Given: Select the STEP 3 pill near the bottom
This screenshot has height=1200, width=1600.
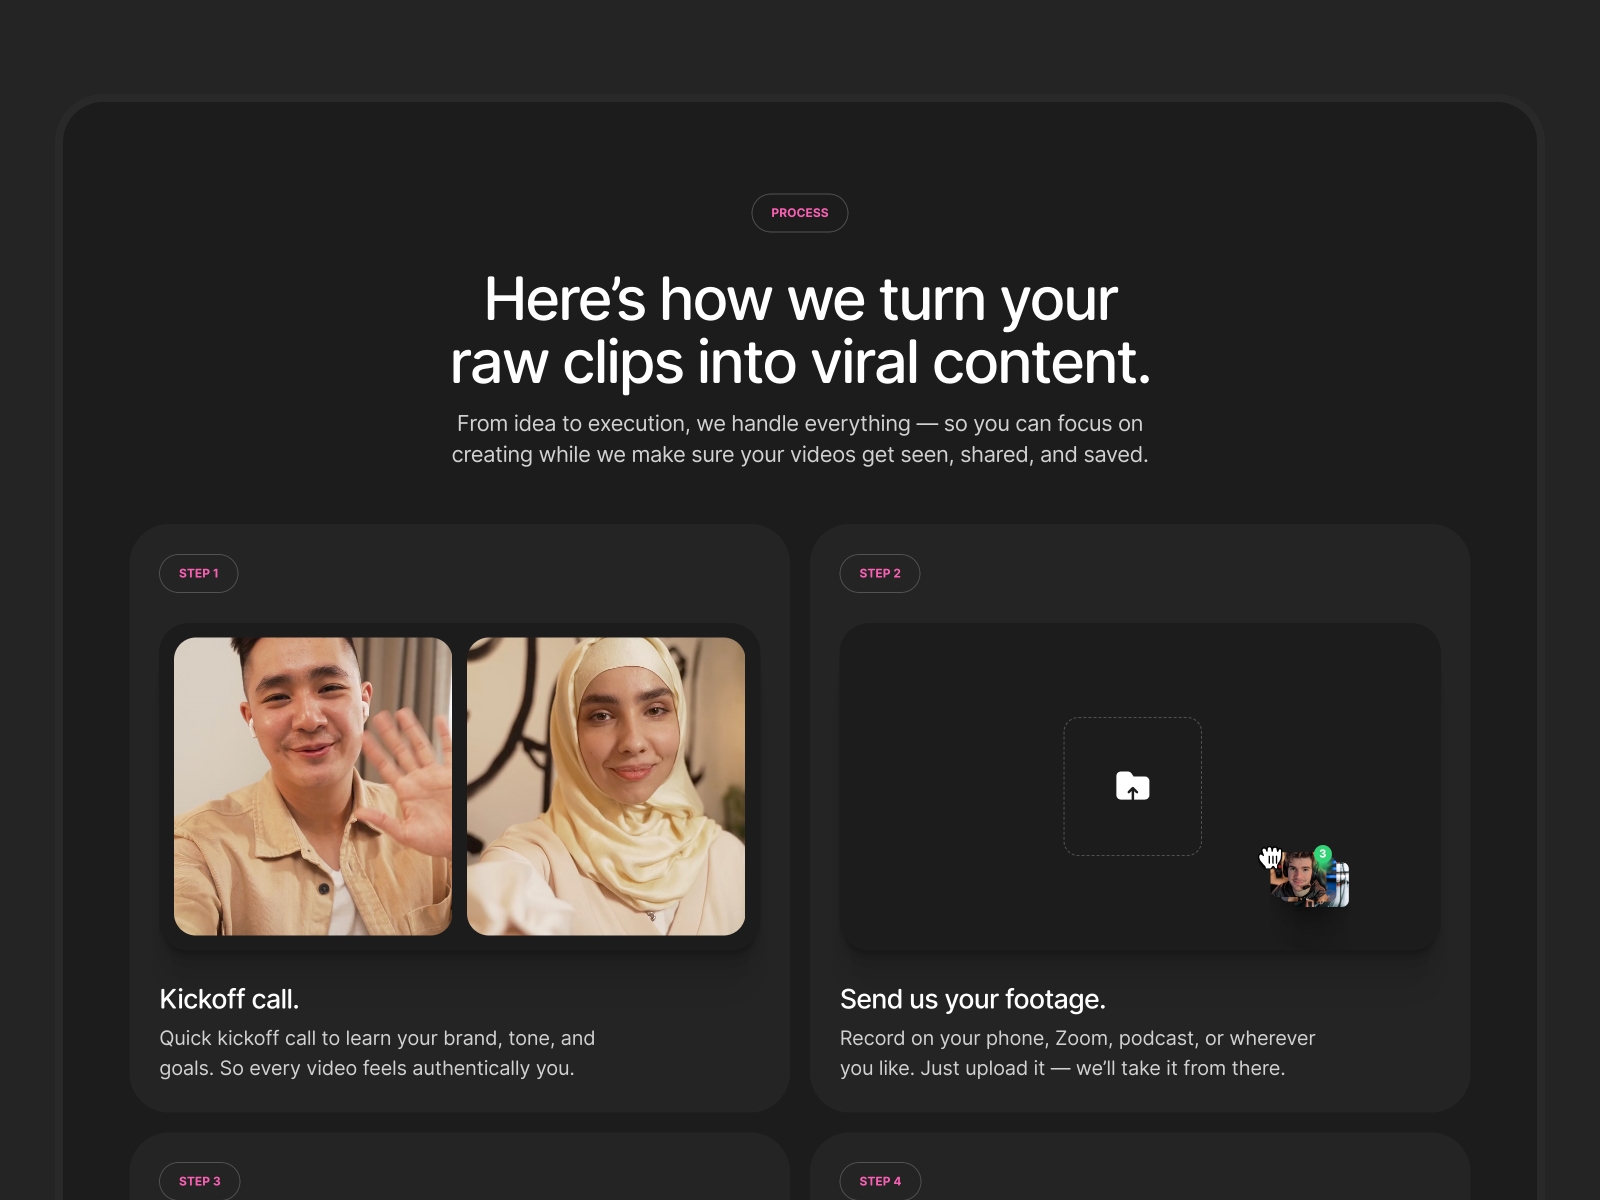Looking at the screenshot, I should [199, 1181].
